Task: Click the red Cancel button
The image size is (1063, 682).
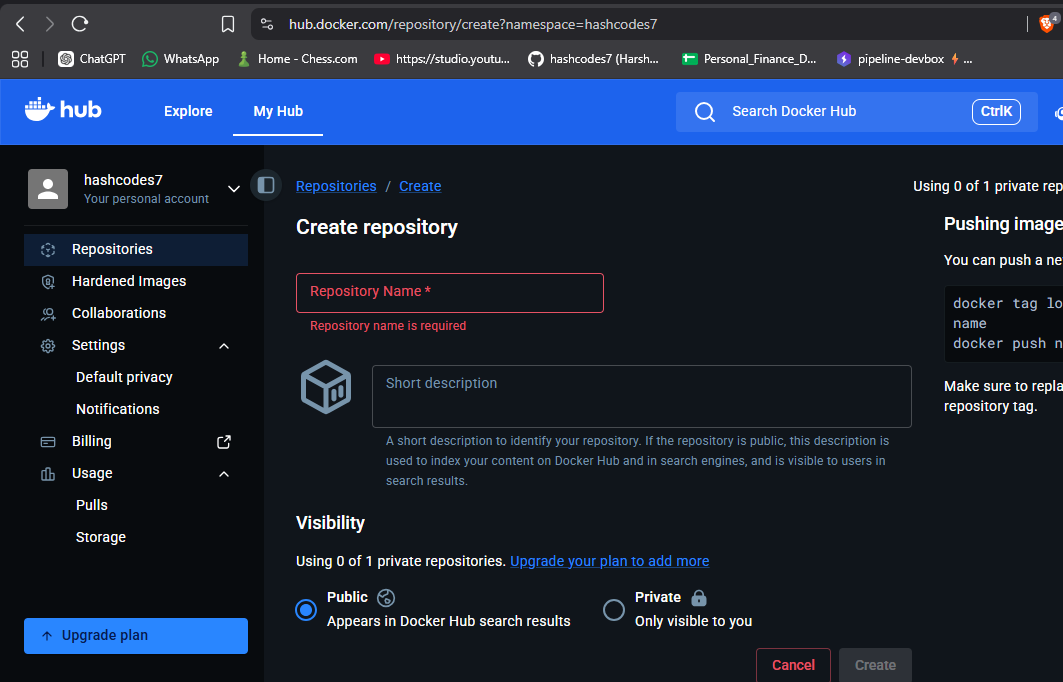Action: [793, 665]
